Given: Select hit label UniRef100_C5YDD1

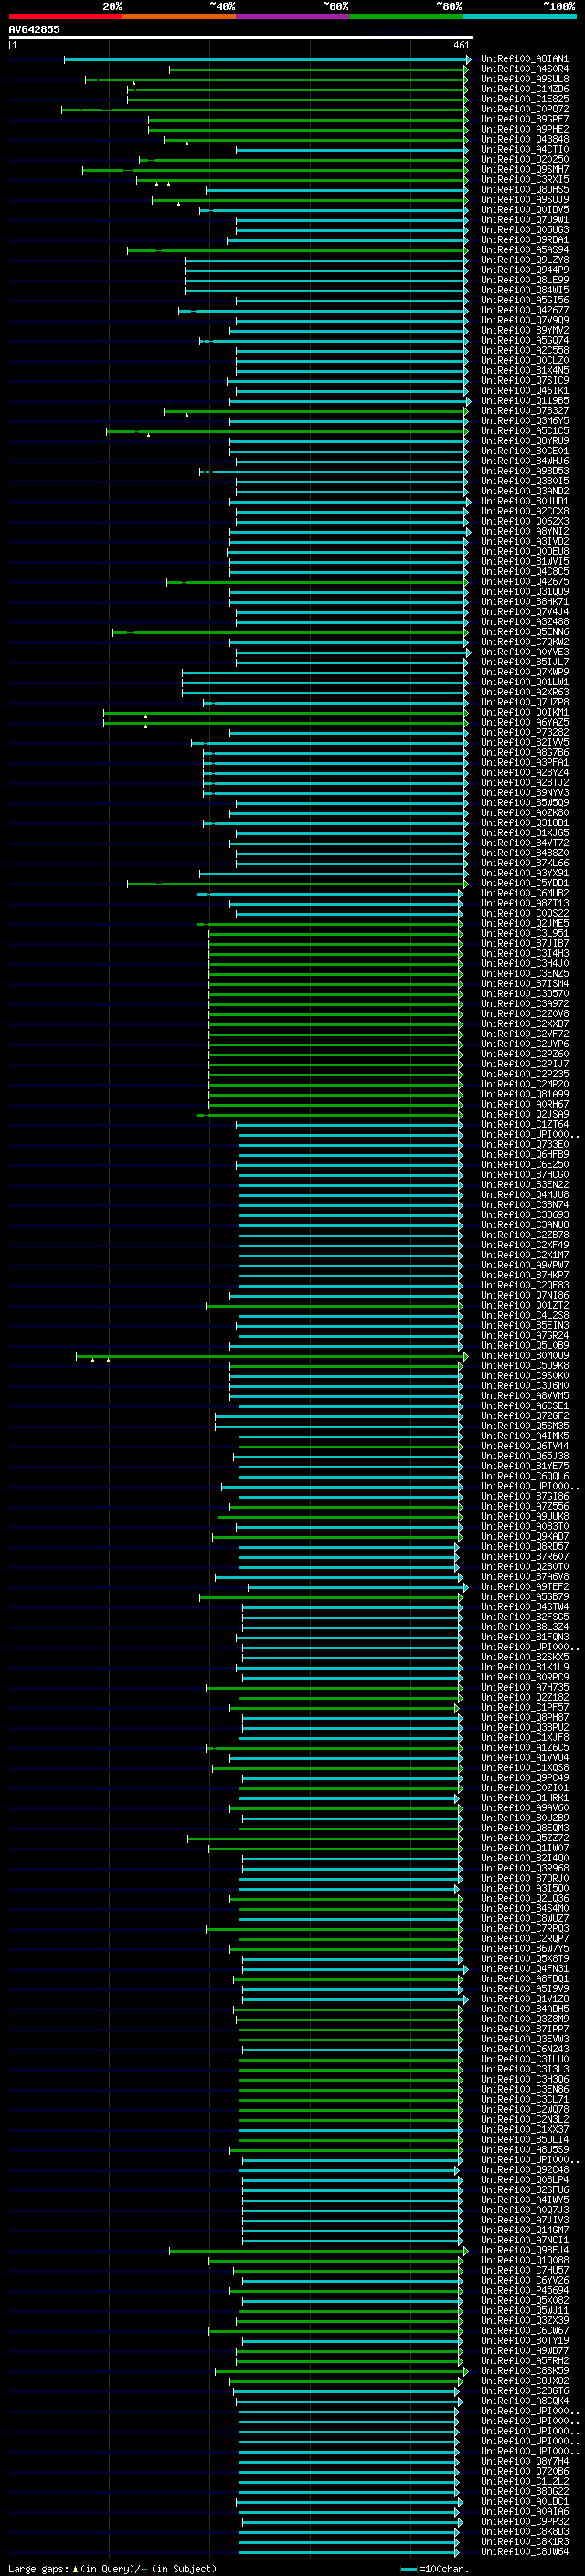Looking at the screenshot, I should [x=524, y=883].
